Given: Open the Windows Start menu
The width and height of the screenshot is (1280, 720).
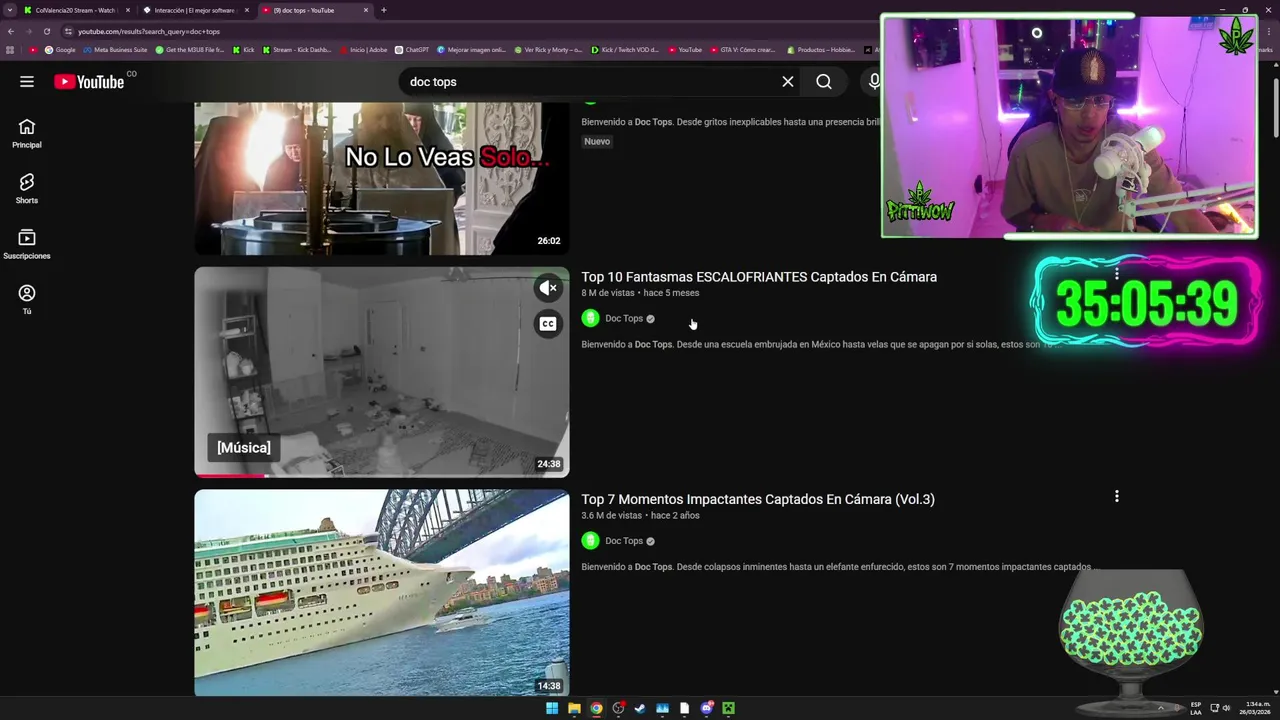Looking at the screenshot, I should point(552,708).
